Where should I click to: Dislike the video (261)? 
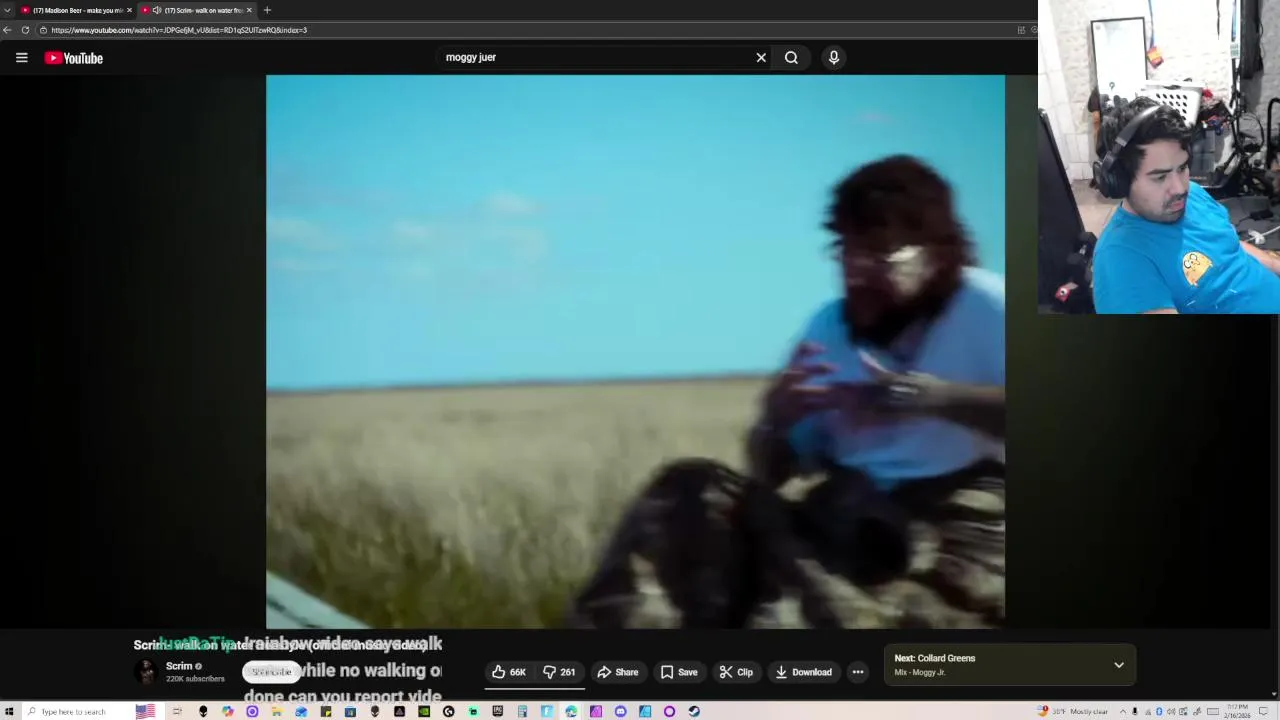tap(560, 672)
